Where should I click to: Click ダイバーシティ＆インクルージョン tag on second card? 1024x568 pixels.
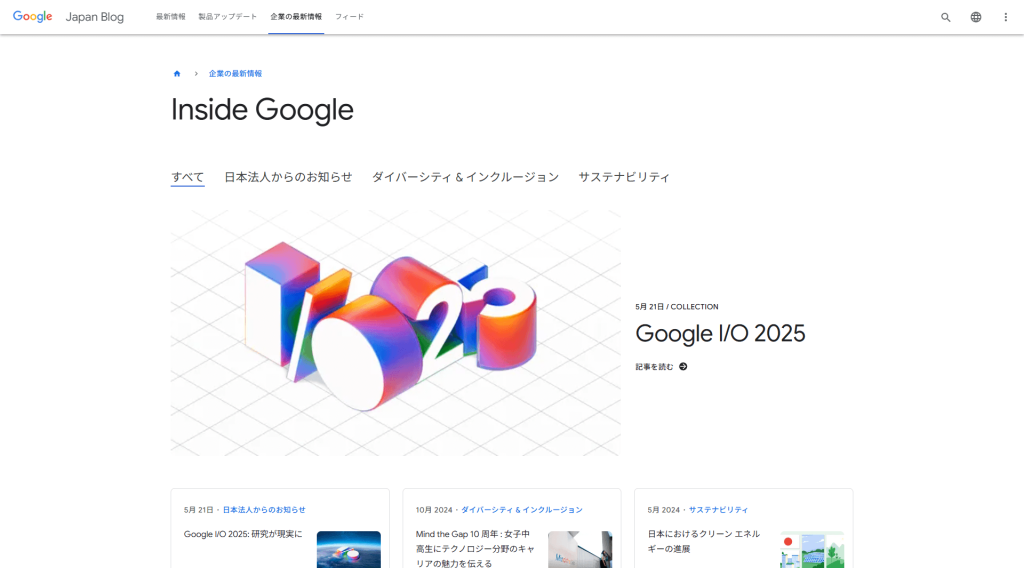(x=522, y=510)
